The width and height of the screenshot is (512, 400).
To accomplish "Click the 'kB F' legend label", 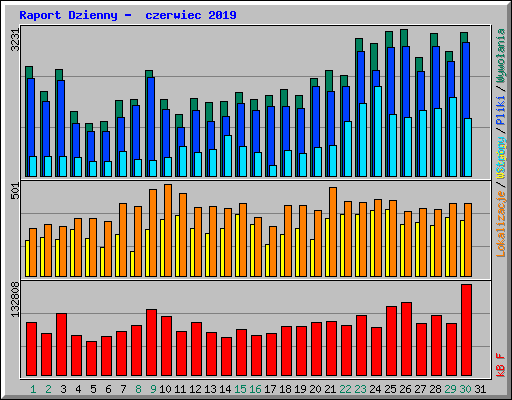I will coord(501,365).
